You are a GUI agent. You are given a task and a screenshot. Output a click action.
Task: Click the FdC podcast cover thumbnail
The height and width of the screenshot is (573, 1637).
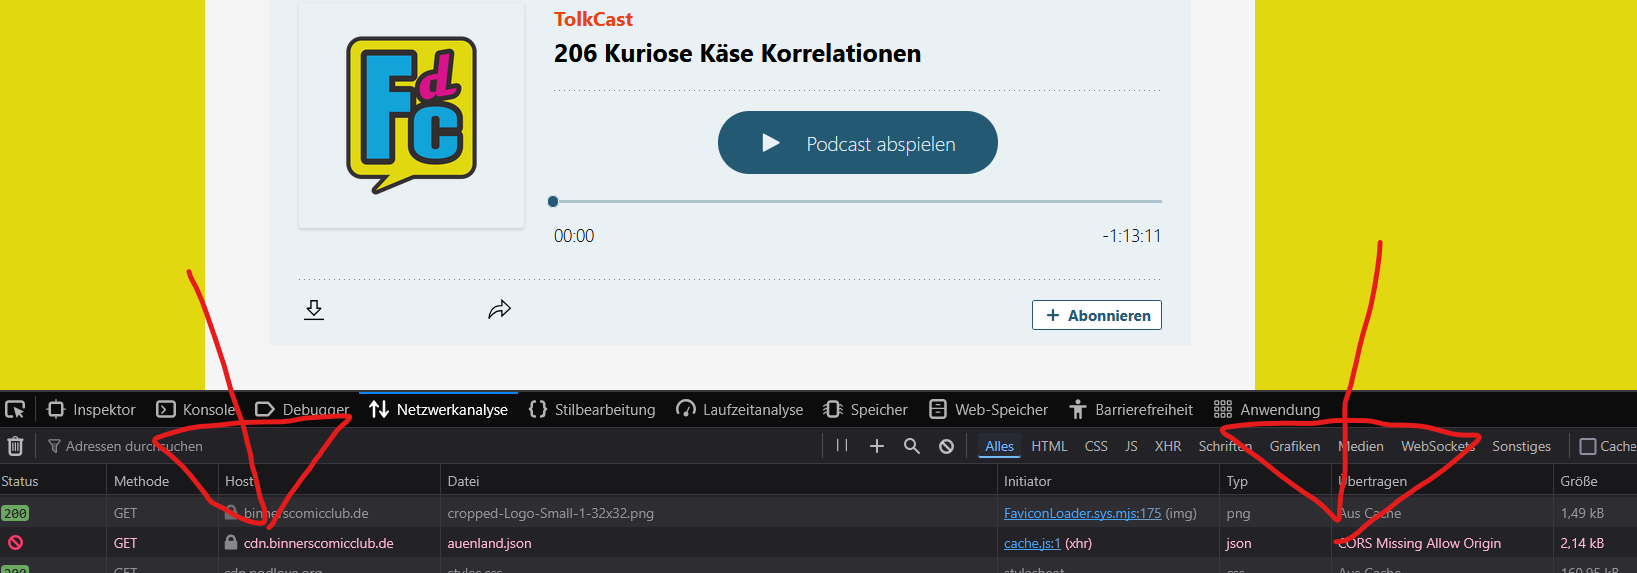tap(411, 115)
